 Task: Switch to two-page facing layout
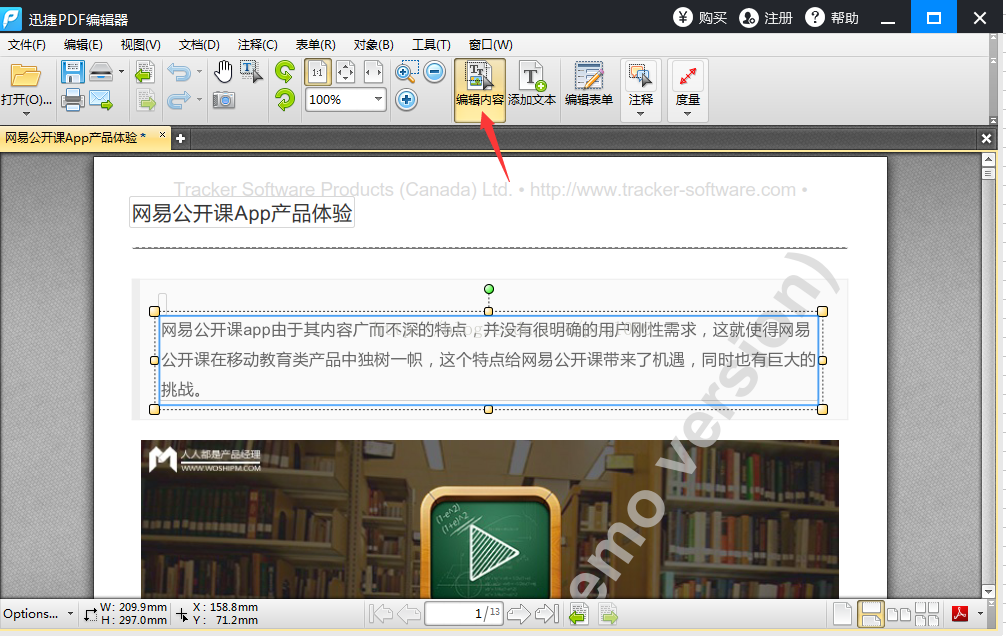pos(899,614)
